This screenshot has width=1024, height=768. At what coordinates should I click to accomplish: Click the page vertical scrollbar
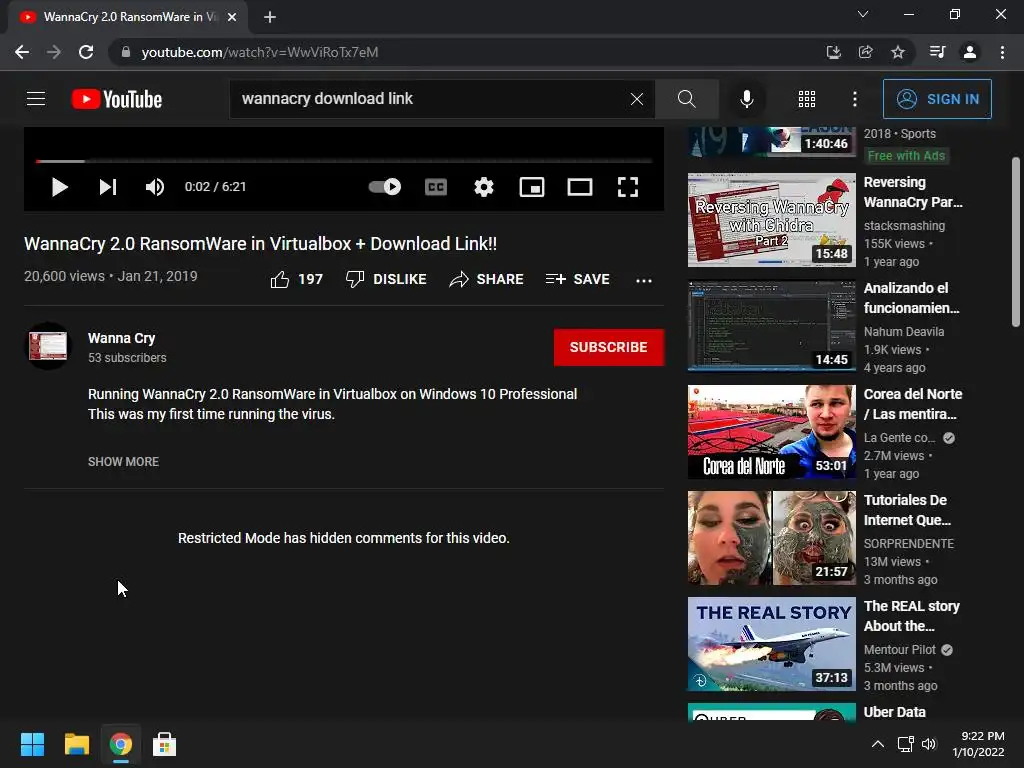point(1016,242)
